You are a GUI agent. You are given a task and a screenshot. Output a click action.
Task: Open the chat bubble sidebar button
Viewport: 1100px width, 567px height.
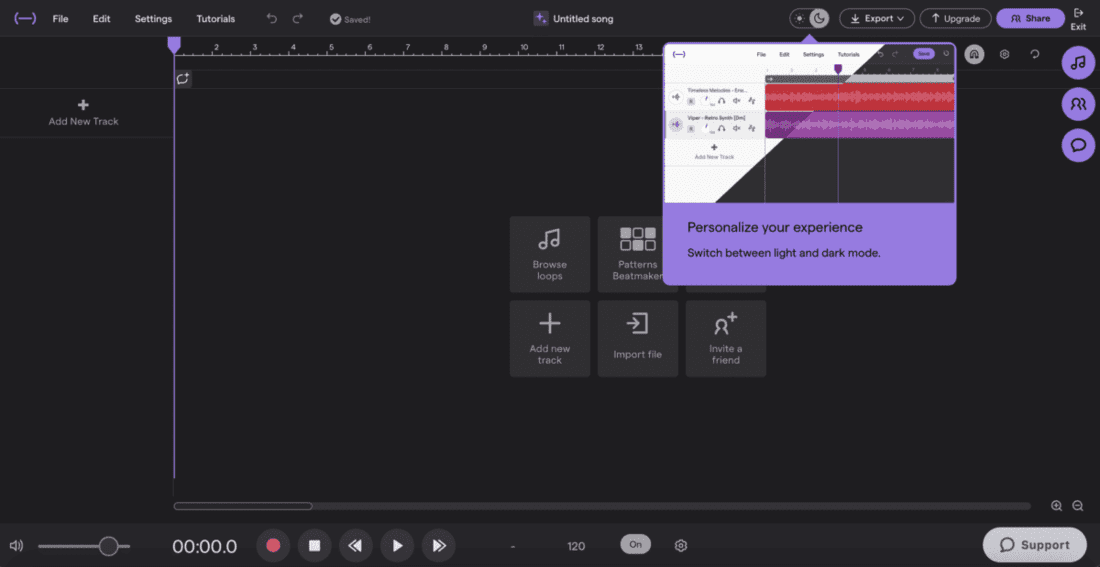point(1078,145)
